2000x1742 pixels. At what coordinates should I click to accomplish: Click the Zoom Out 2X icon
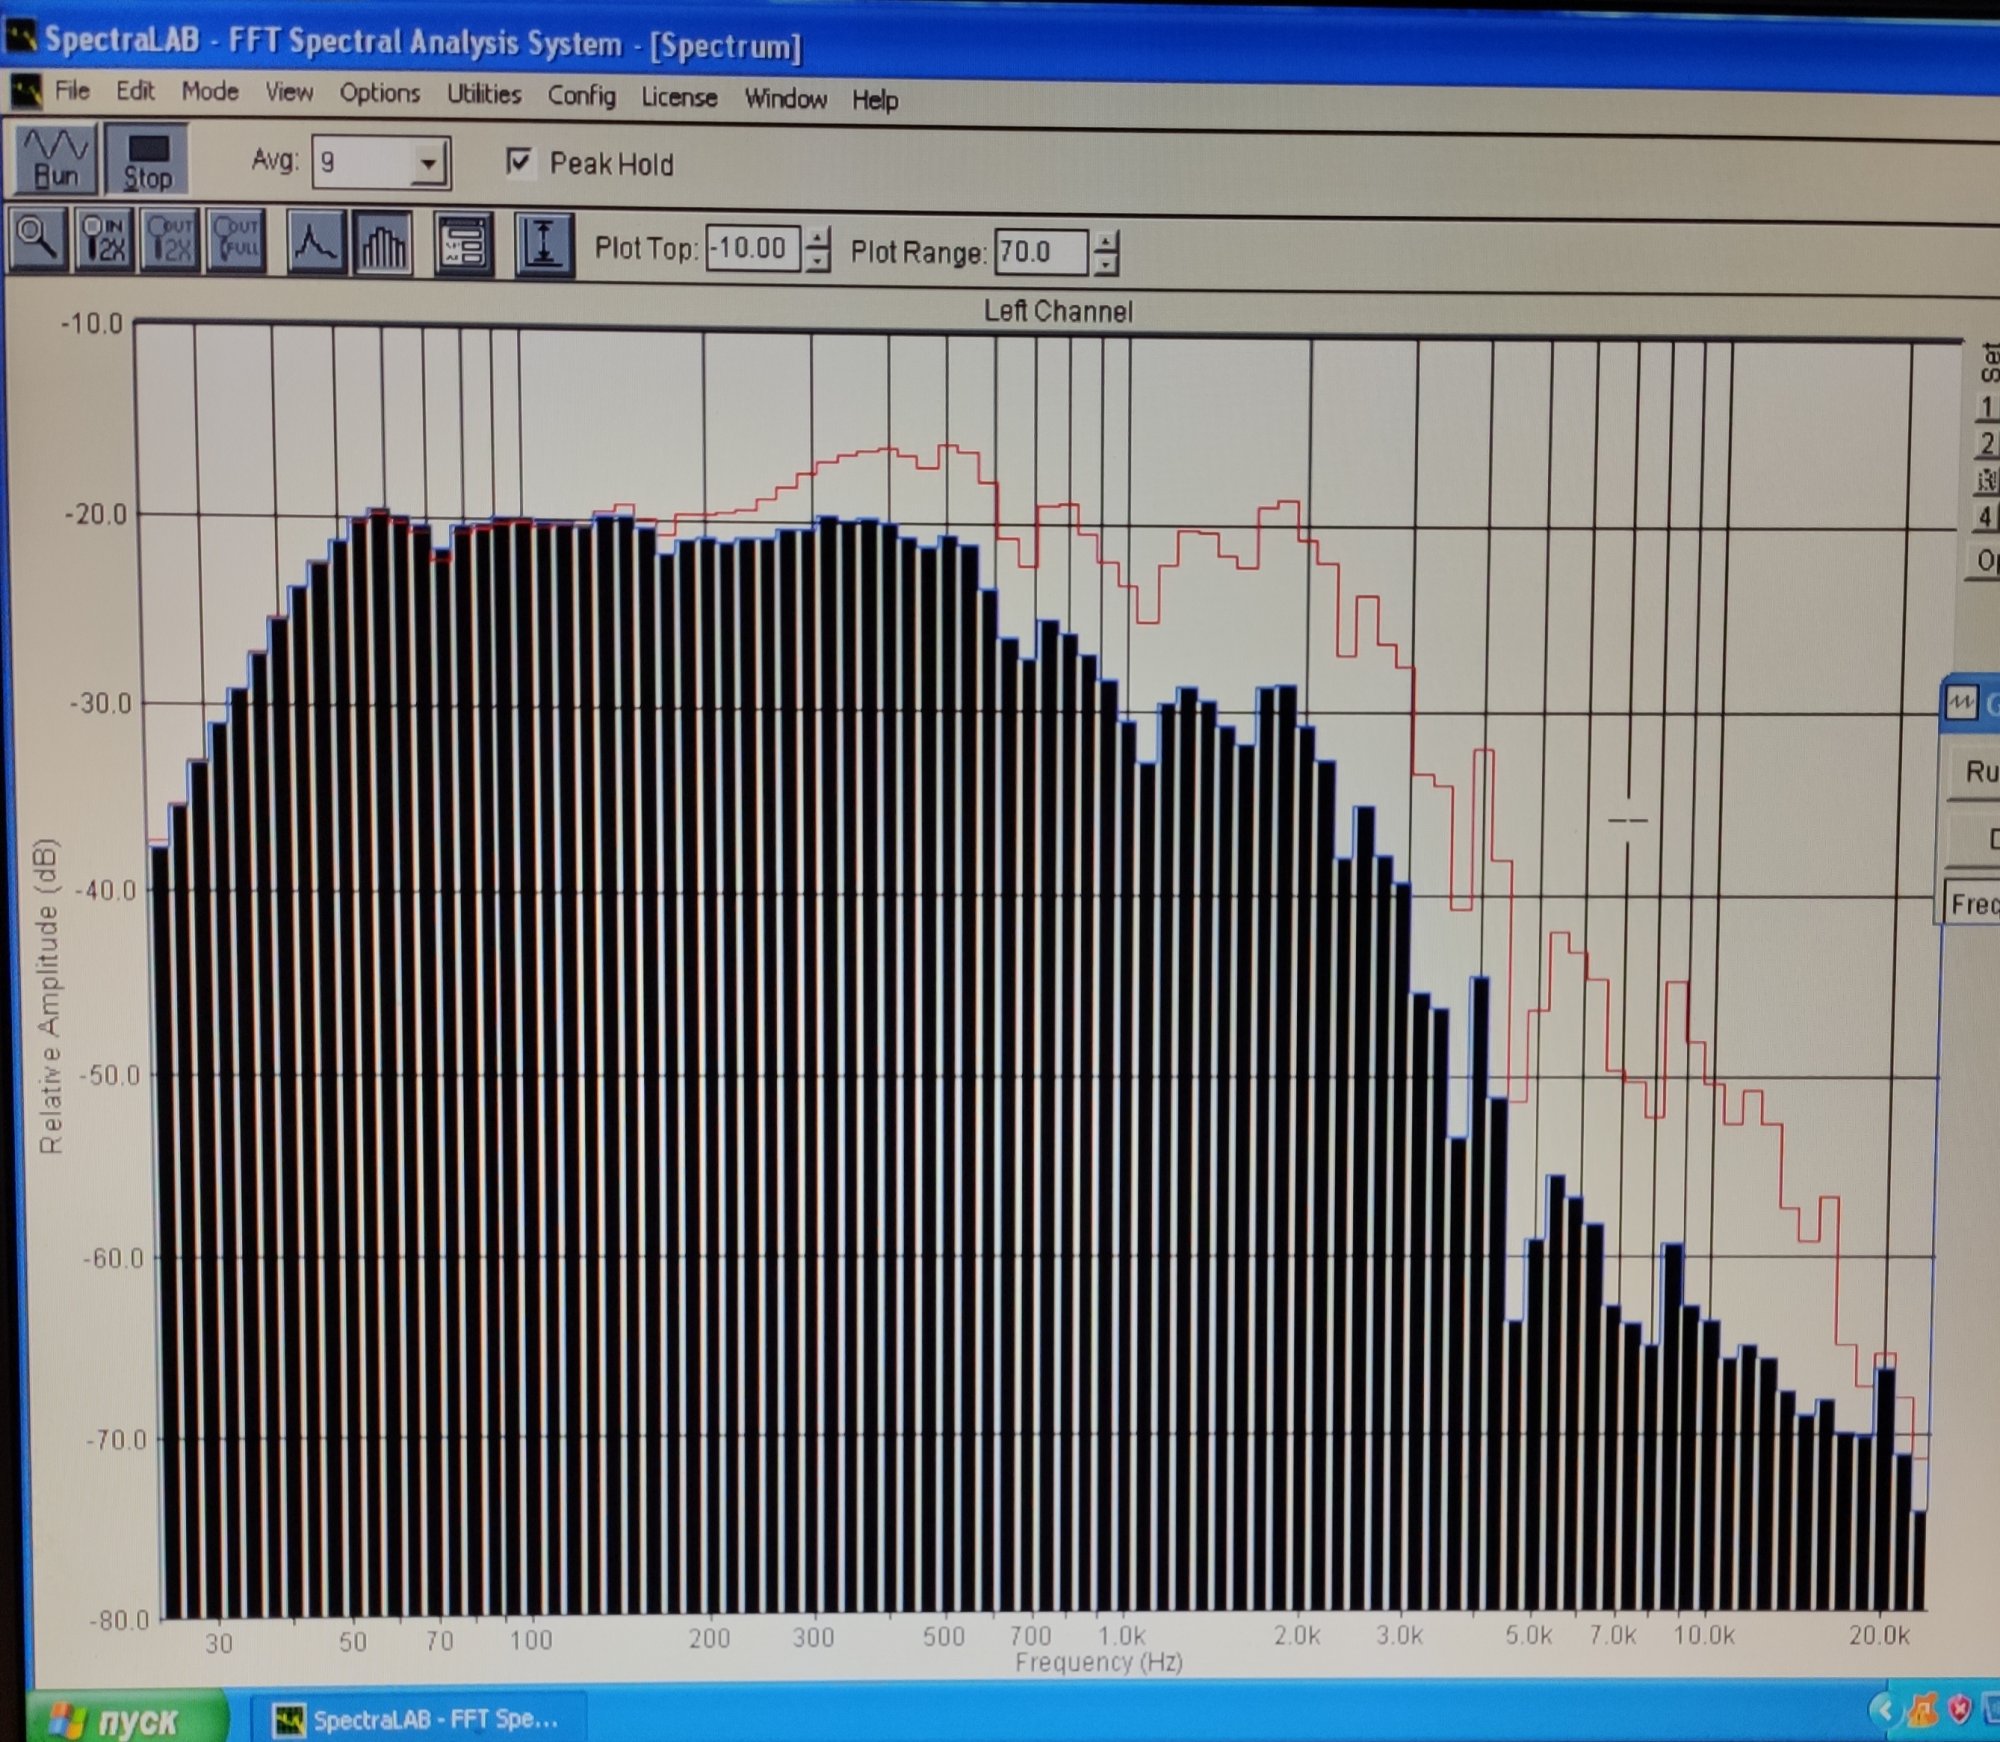(x=171, y=240)
